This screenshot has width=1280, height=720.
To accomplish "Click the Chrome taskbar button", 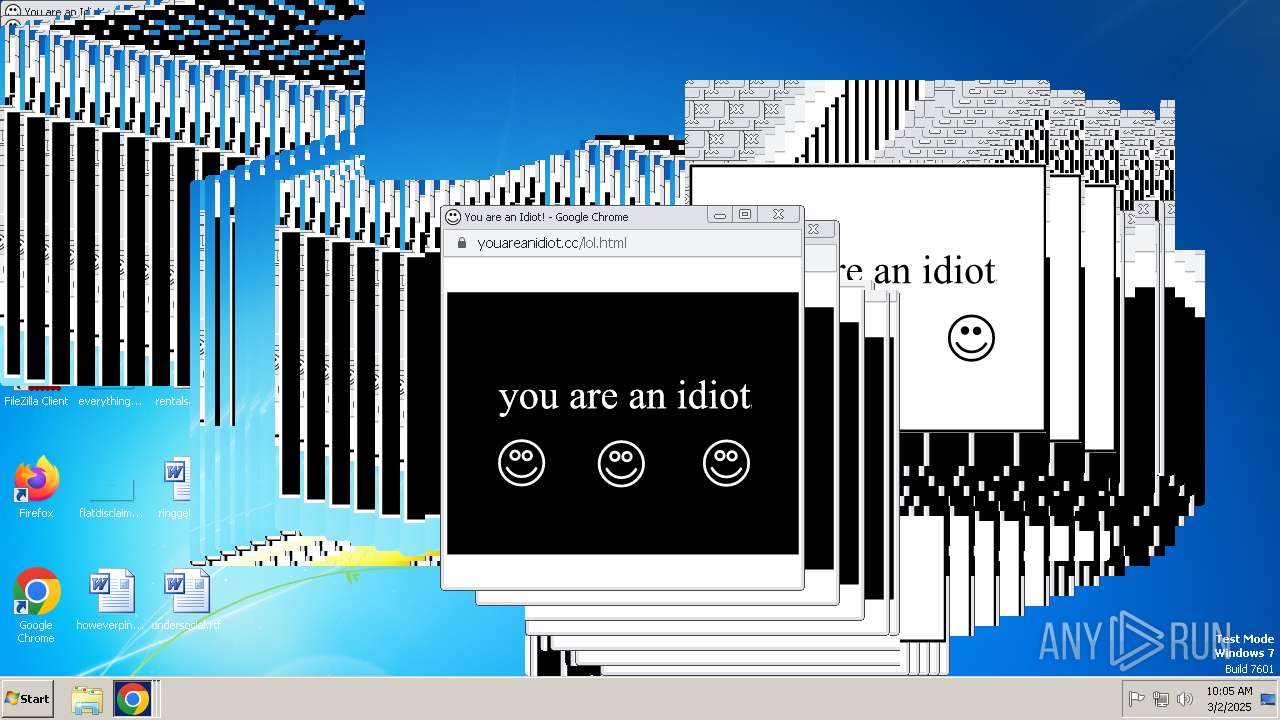I will click(x=132, y=699).
